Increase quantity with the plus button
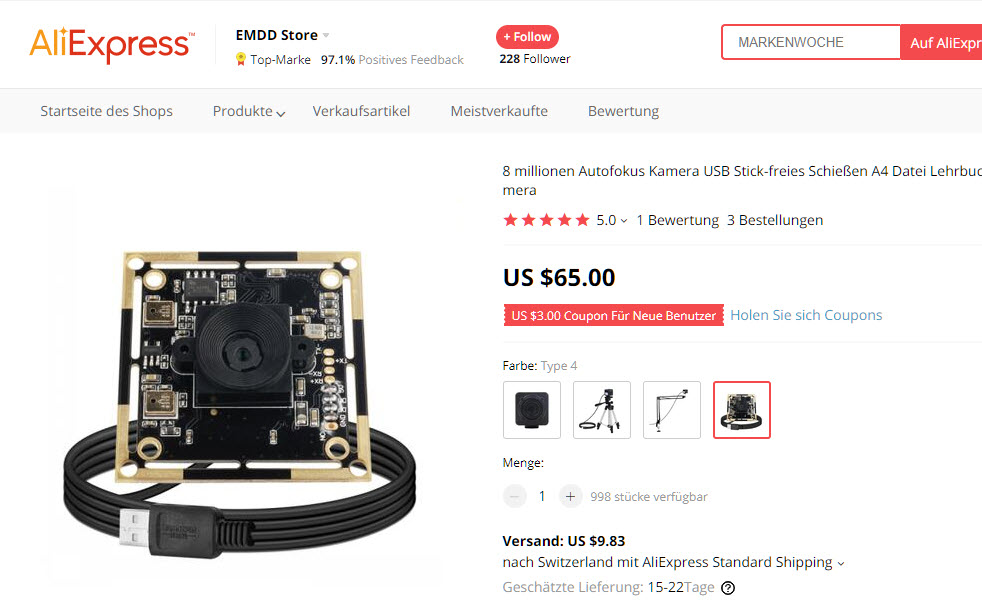The height and width of the screenshot is (605, 982). [x=570, y=497]
